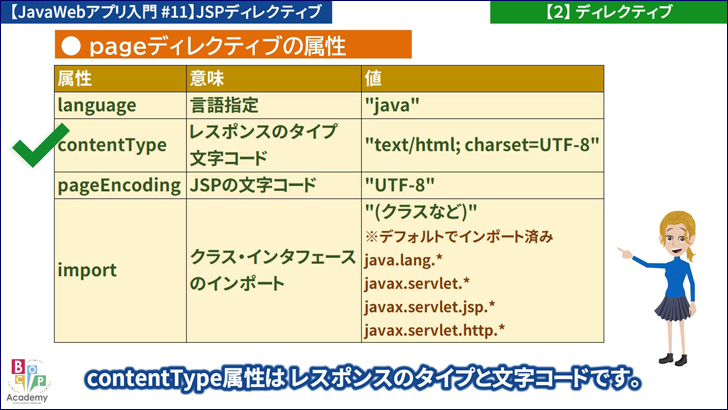Click the white bullet circle in orange heading
728x410 pixels.
tap(70, 46)
